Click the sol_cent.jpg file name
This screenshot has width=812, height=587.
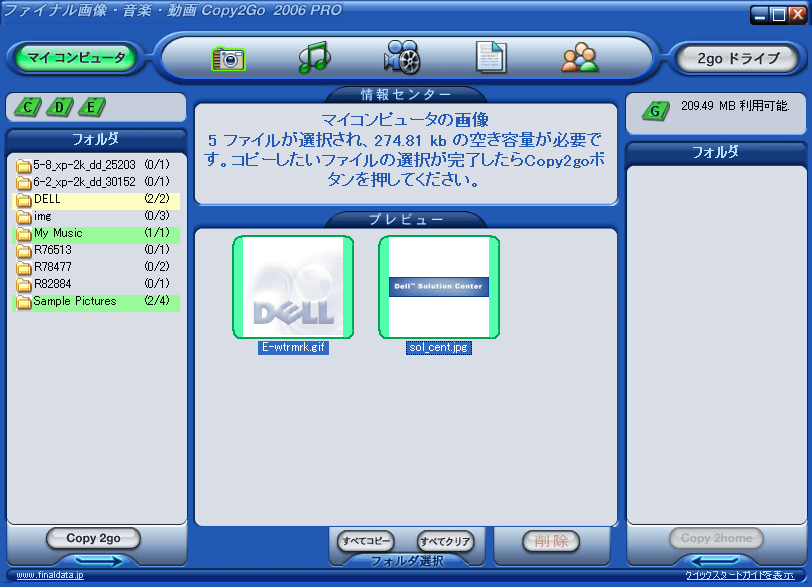pyautogui.click(x=439, y=347)
